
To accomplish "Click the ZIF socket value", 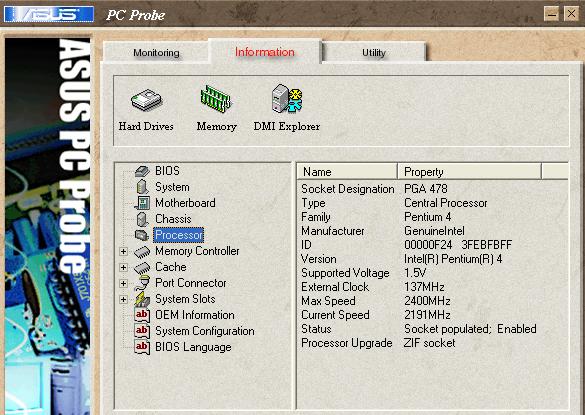I will click(429, 343).
